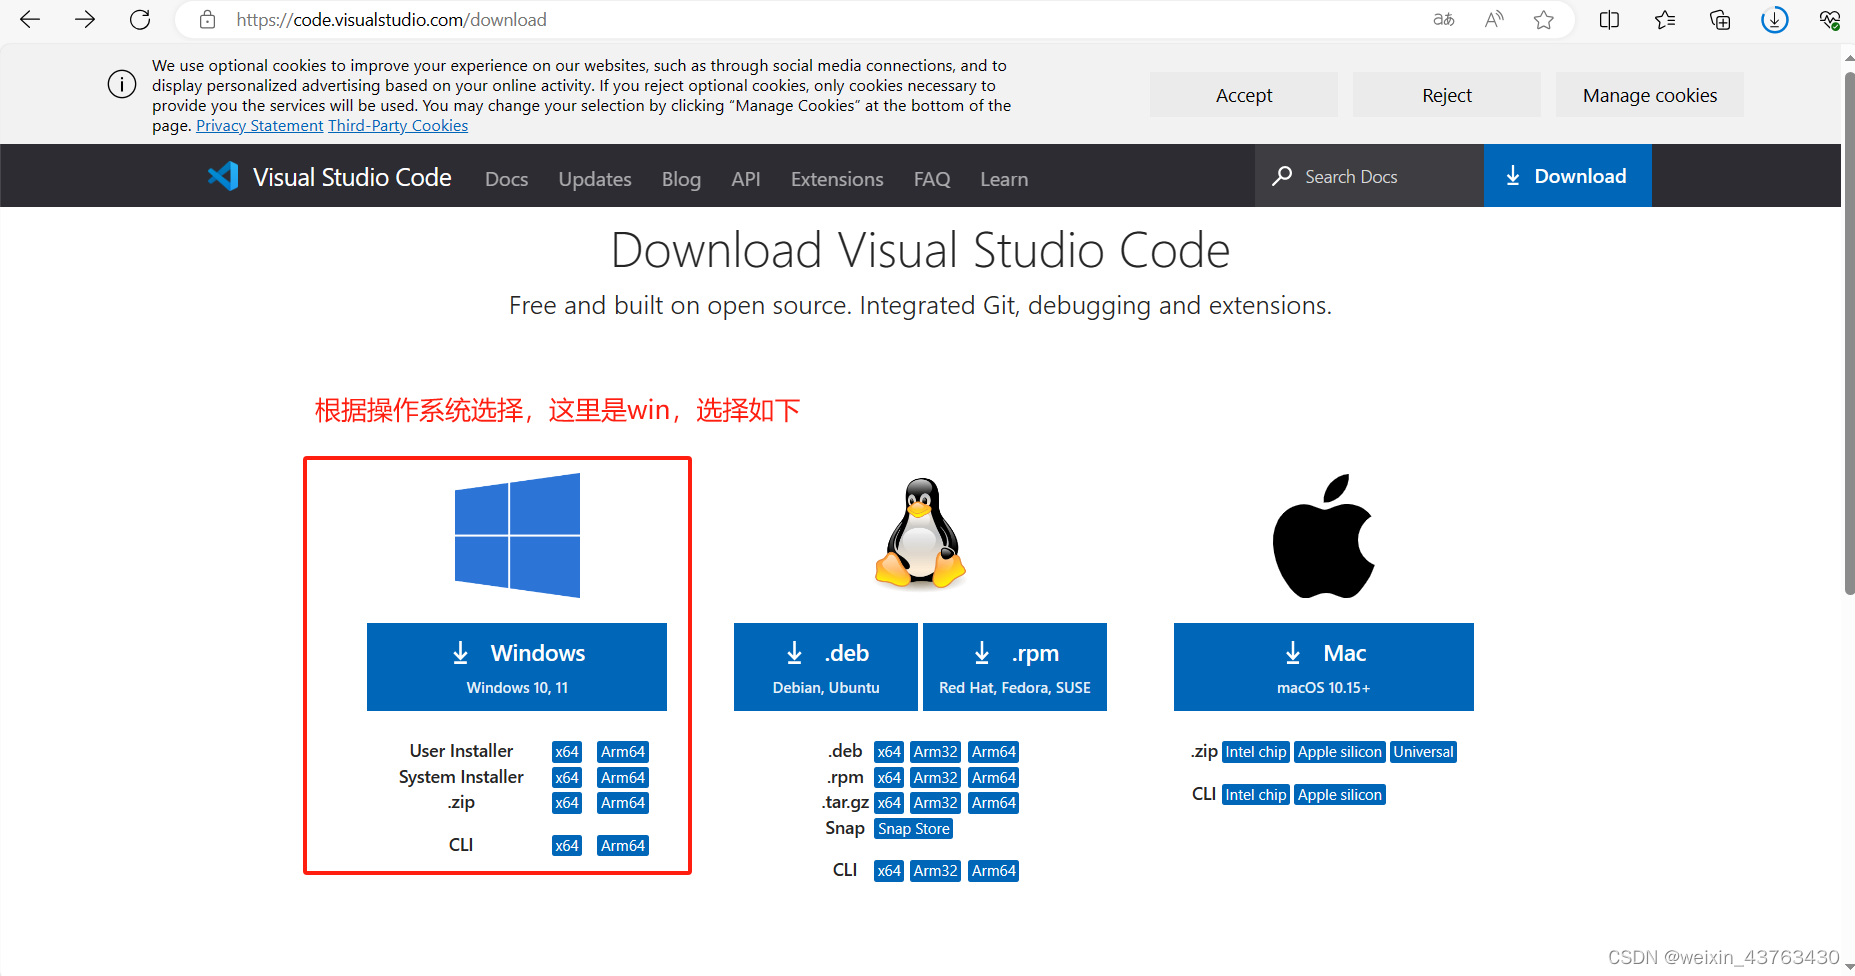Download VS Code for Mac
1855x976 pixels.
(1324, 667)
